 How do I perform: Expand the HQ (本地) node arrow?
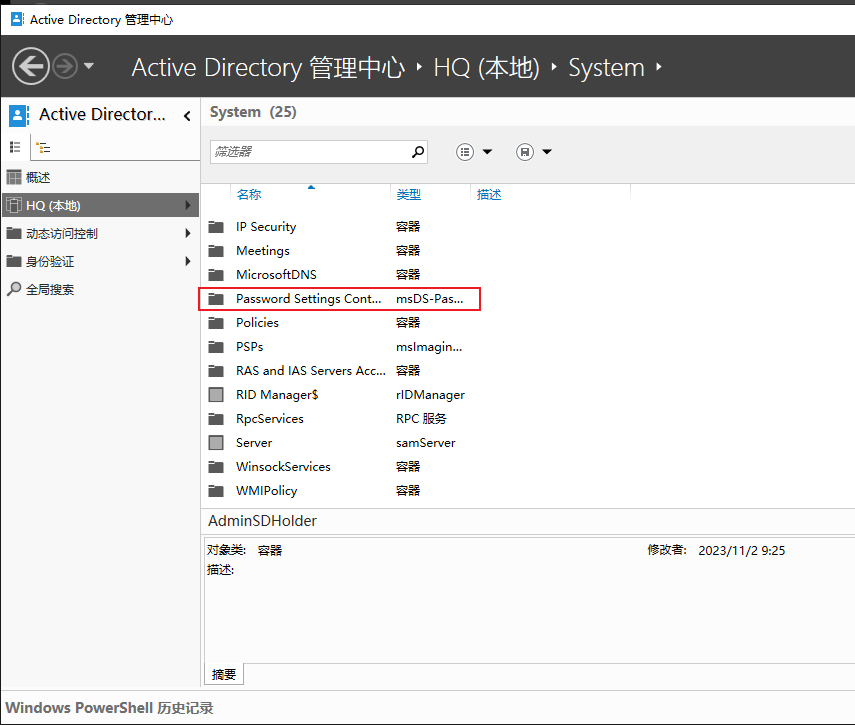pos(188,206)
